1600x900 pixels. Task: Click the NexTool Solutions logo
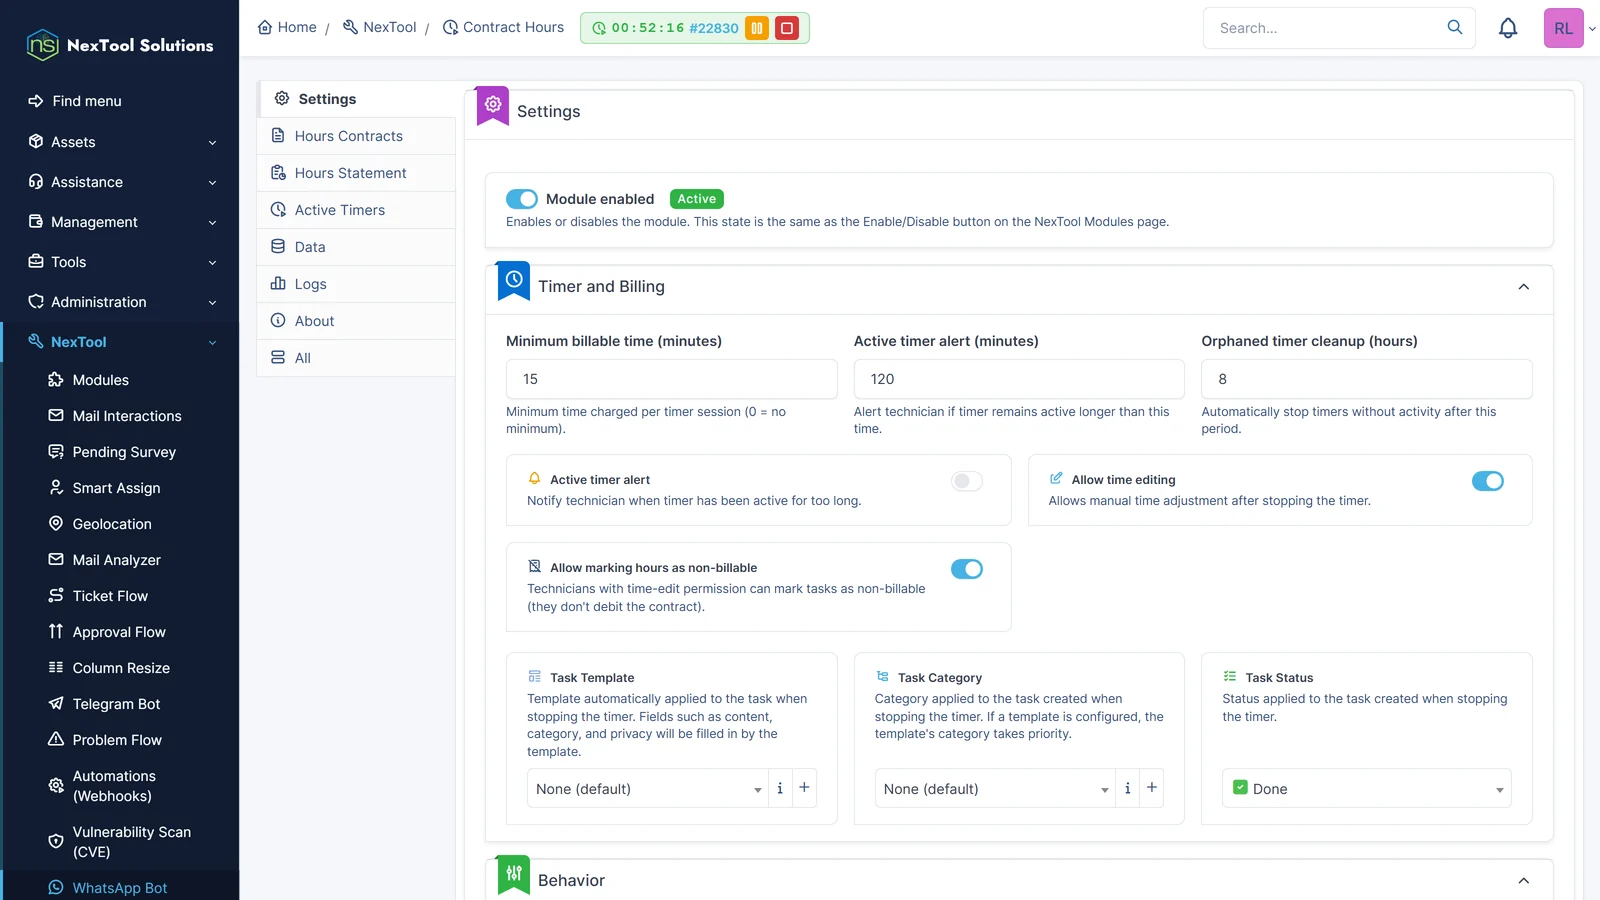(120, 45)
